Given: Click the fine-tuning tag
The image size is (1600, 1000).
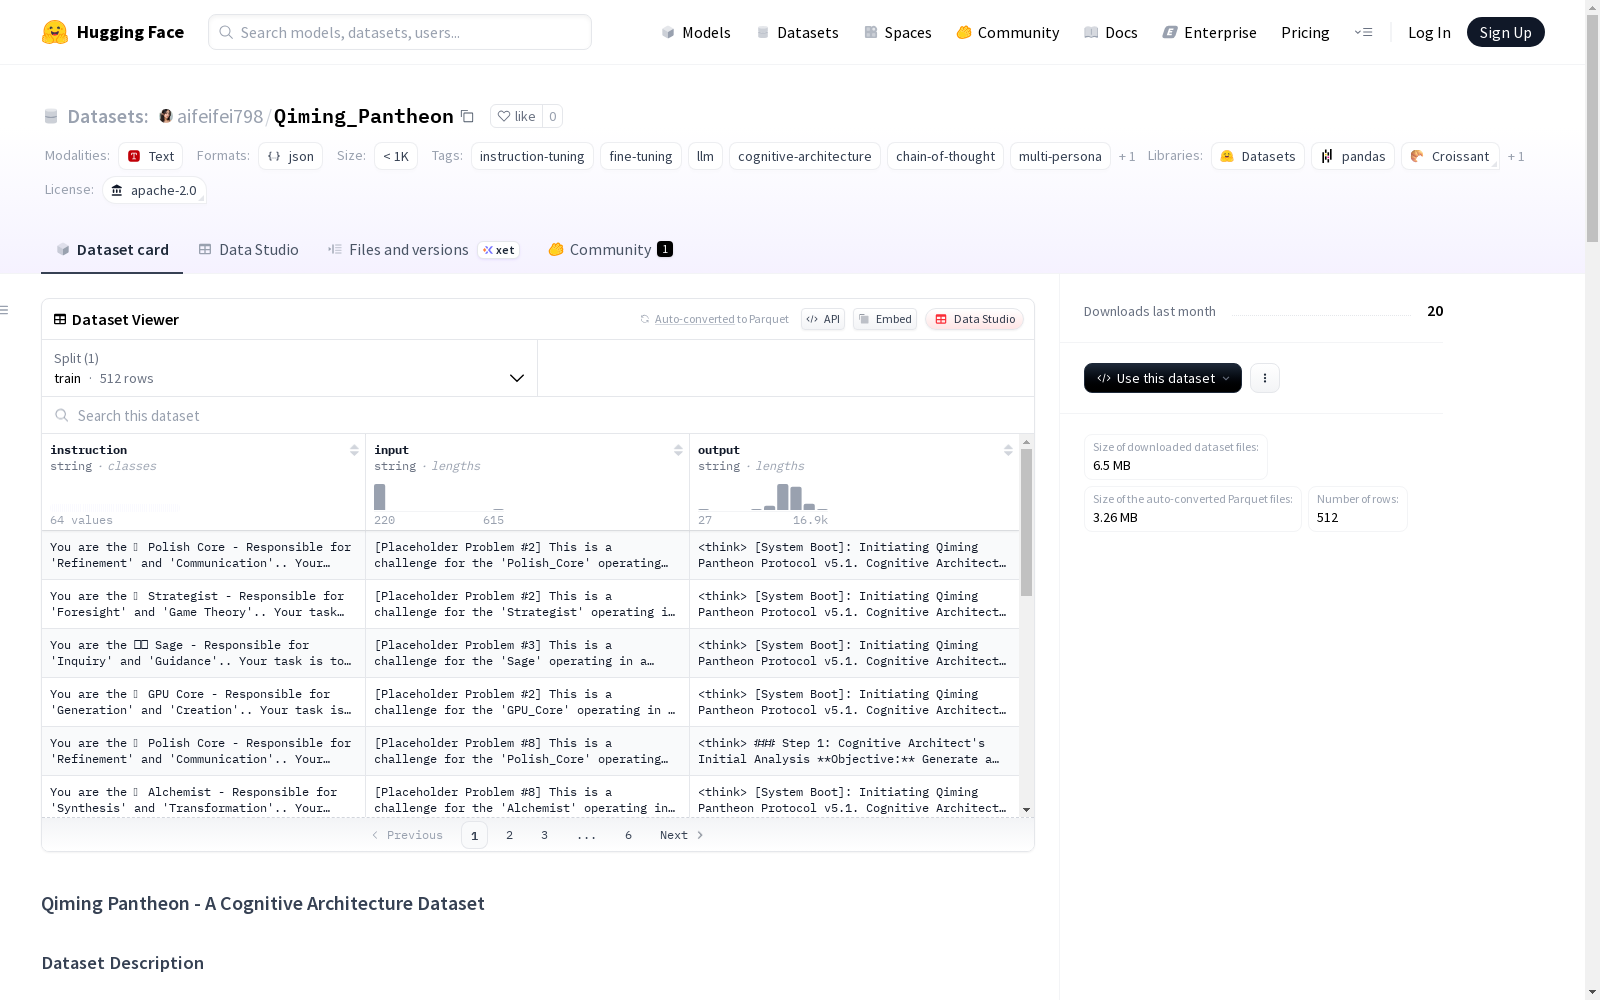Looking at the screenshot, I should pos(641,156).
